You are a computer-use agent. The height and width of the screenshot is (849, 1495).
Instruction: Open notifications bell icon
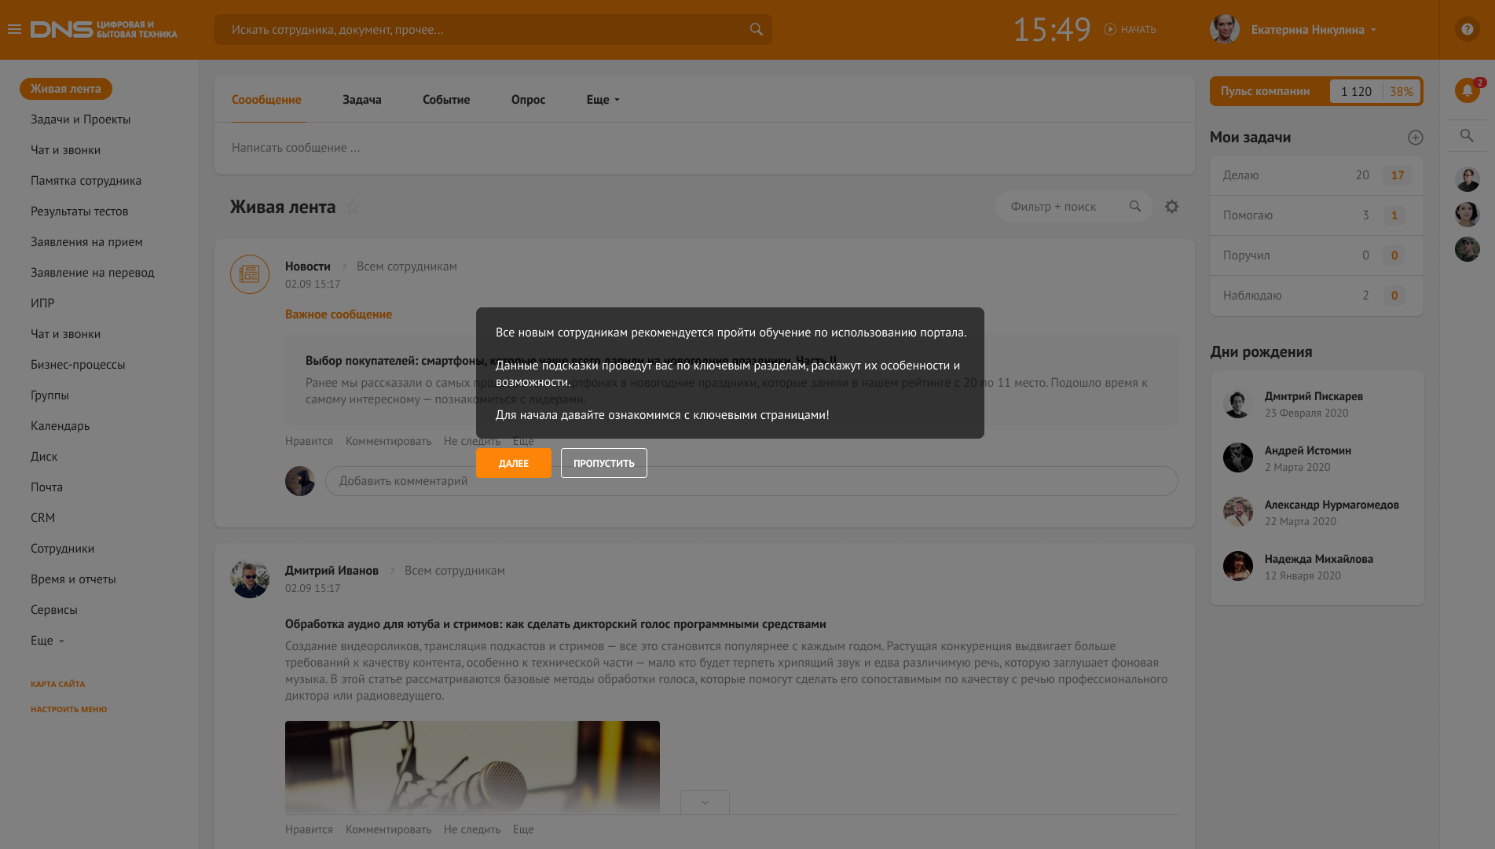1467,91
